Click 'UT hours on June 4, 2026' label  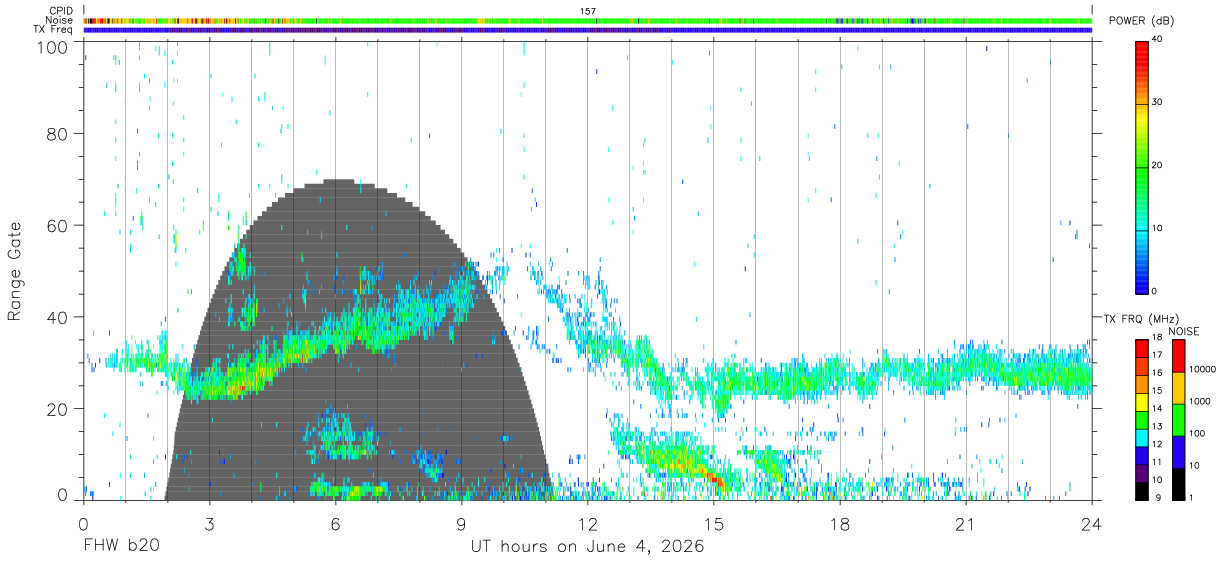point(588,547)
